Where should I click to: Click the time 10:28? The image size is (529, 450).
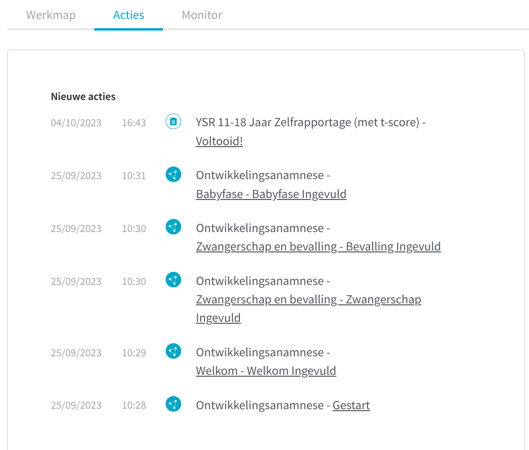tap(134, 405)
